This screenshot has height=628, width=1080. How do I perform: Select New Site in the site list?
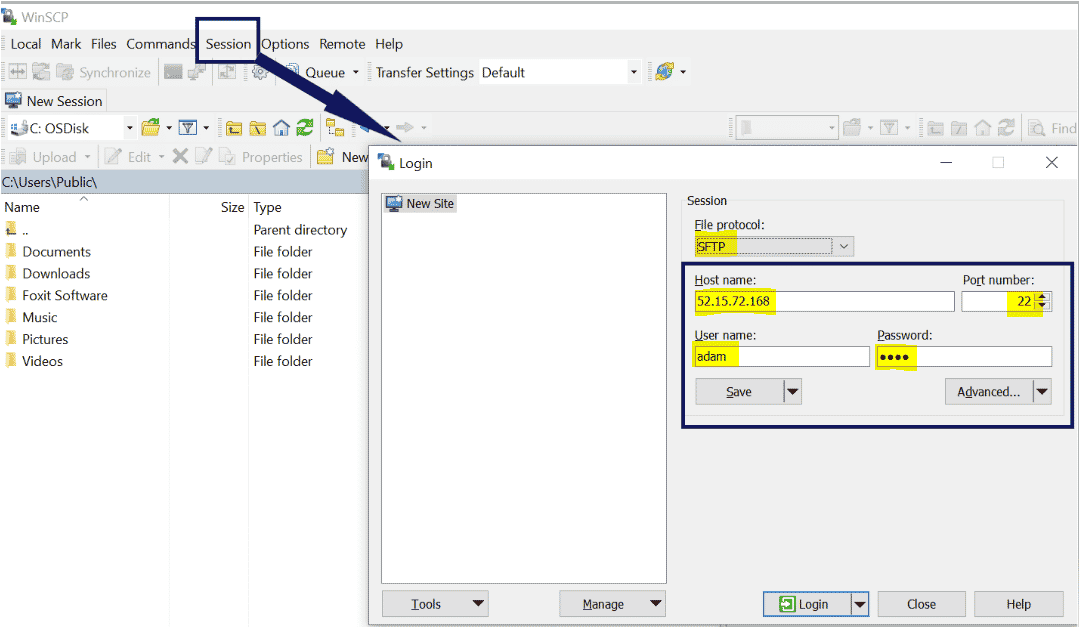pos(420,203)
